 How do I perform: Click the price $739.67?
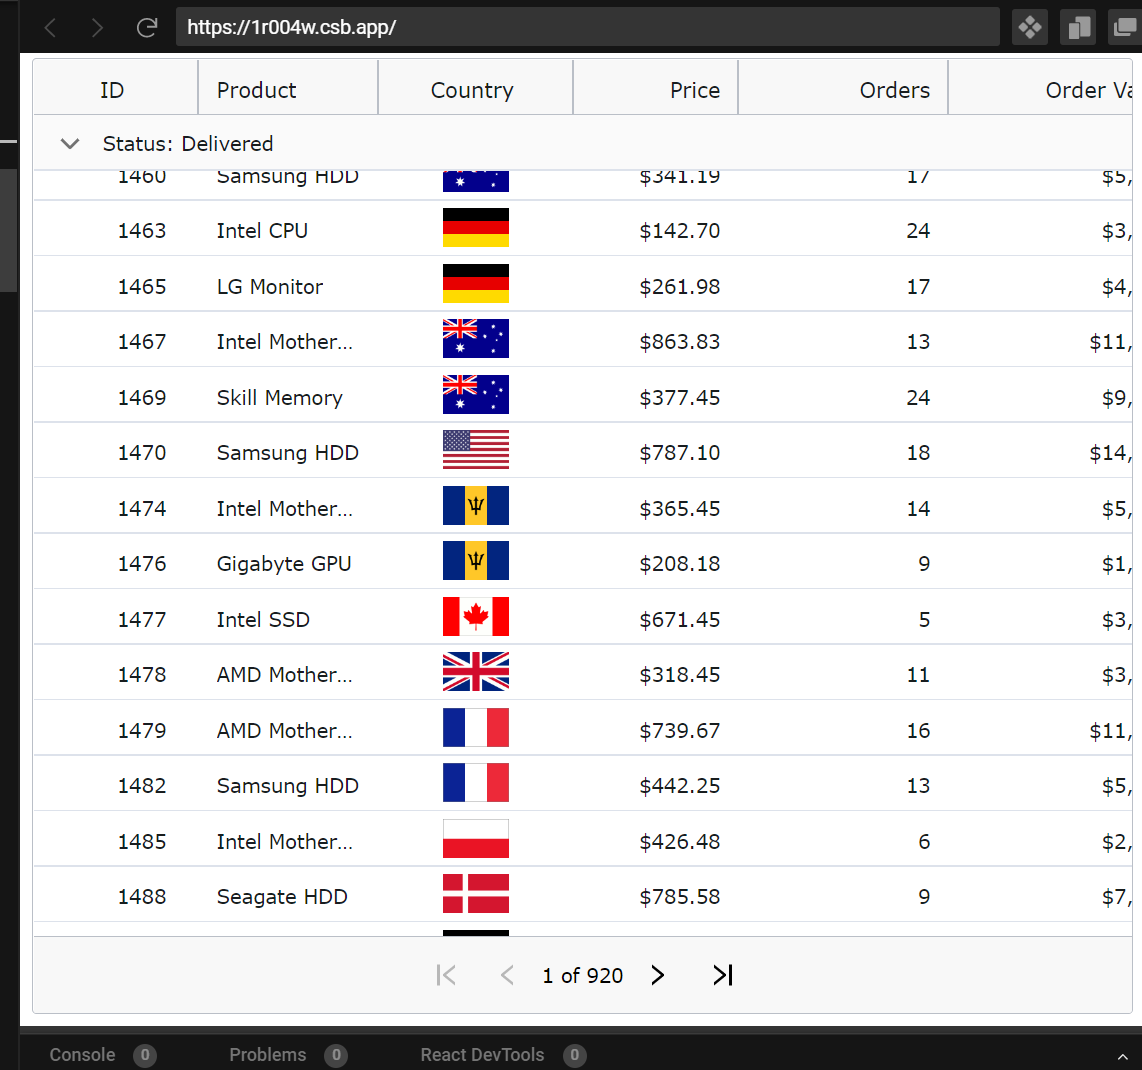coord(680,731)
